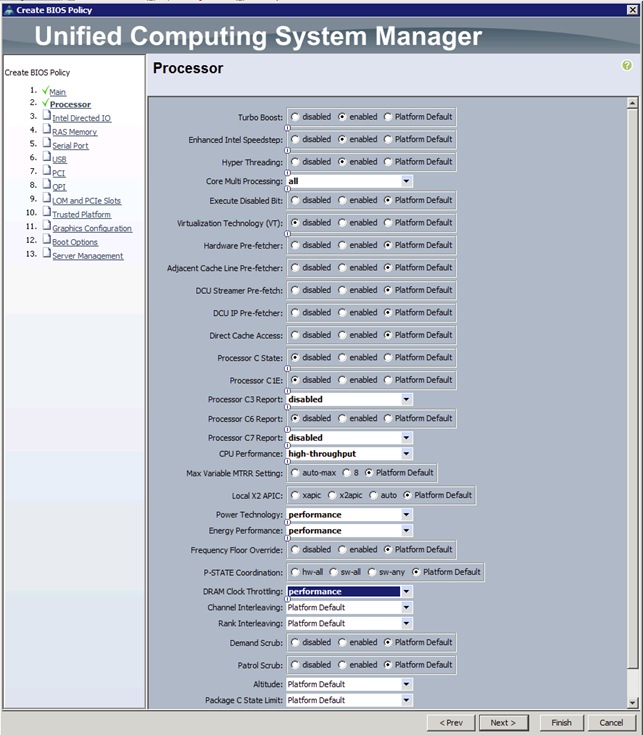Click page icon beside Server Management
The image size is (643, 735).
pyautogui.click(x=46, y=252)
